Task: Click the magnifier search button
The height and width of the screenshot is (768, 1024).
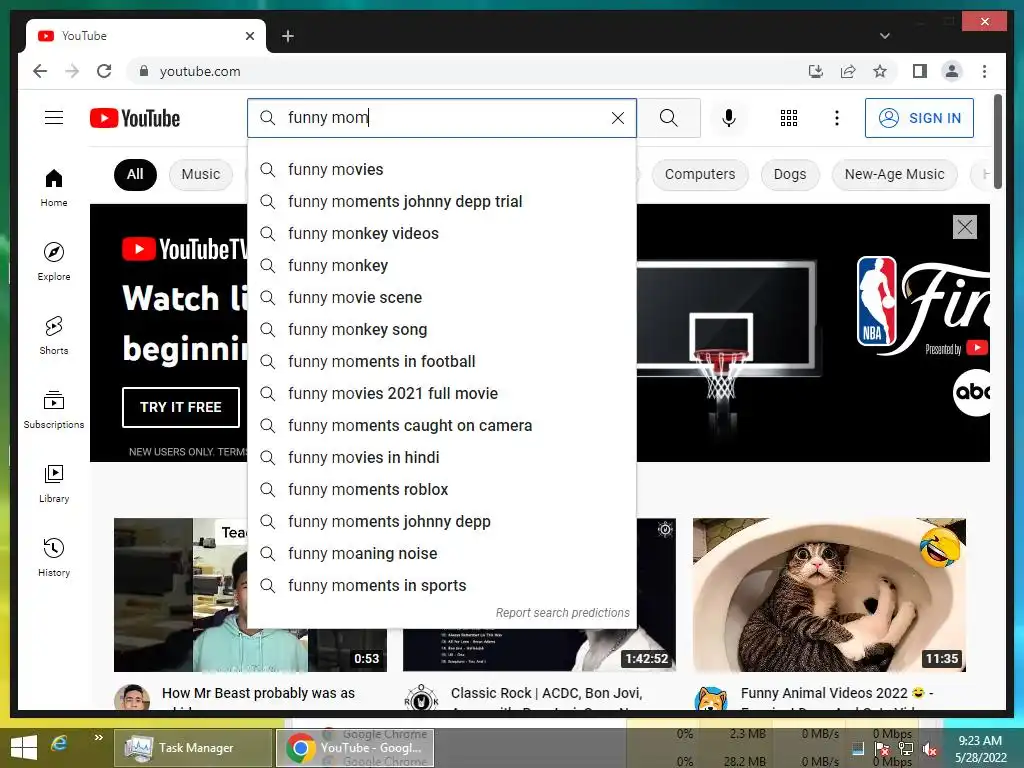Action: [668, 118]
